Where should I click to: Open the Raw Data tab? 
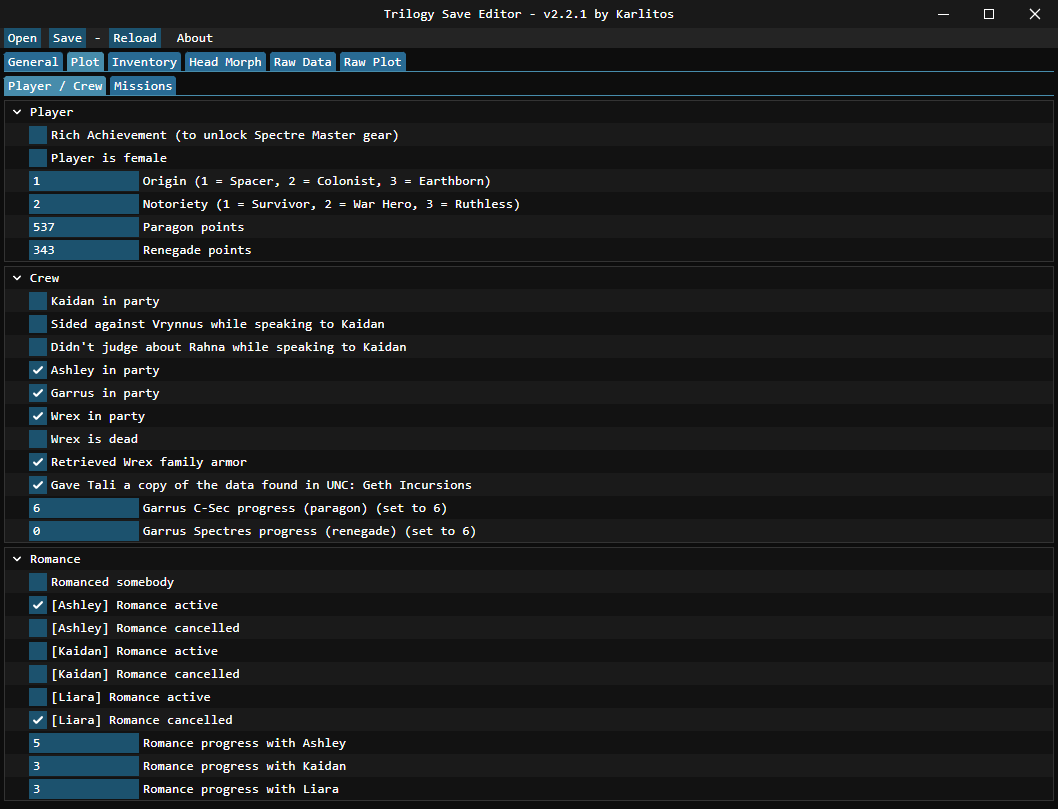pyautogui.click(x=302, y=62)
